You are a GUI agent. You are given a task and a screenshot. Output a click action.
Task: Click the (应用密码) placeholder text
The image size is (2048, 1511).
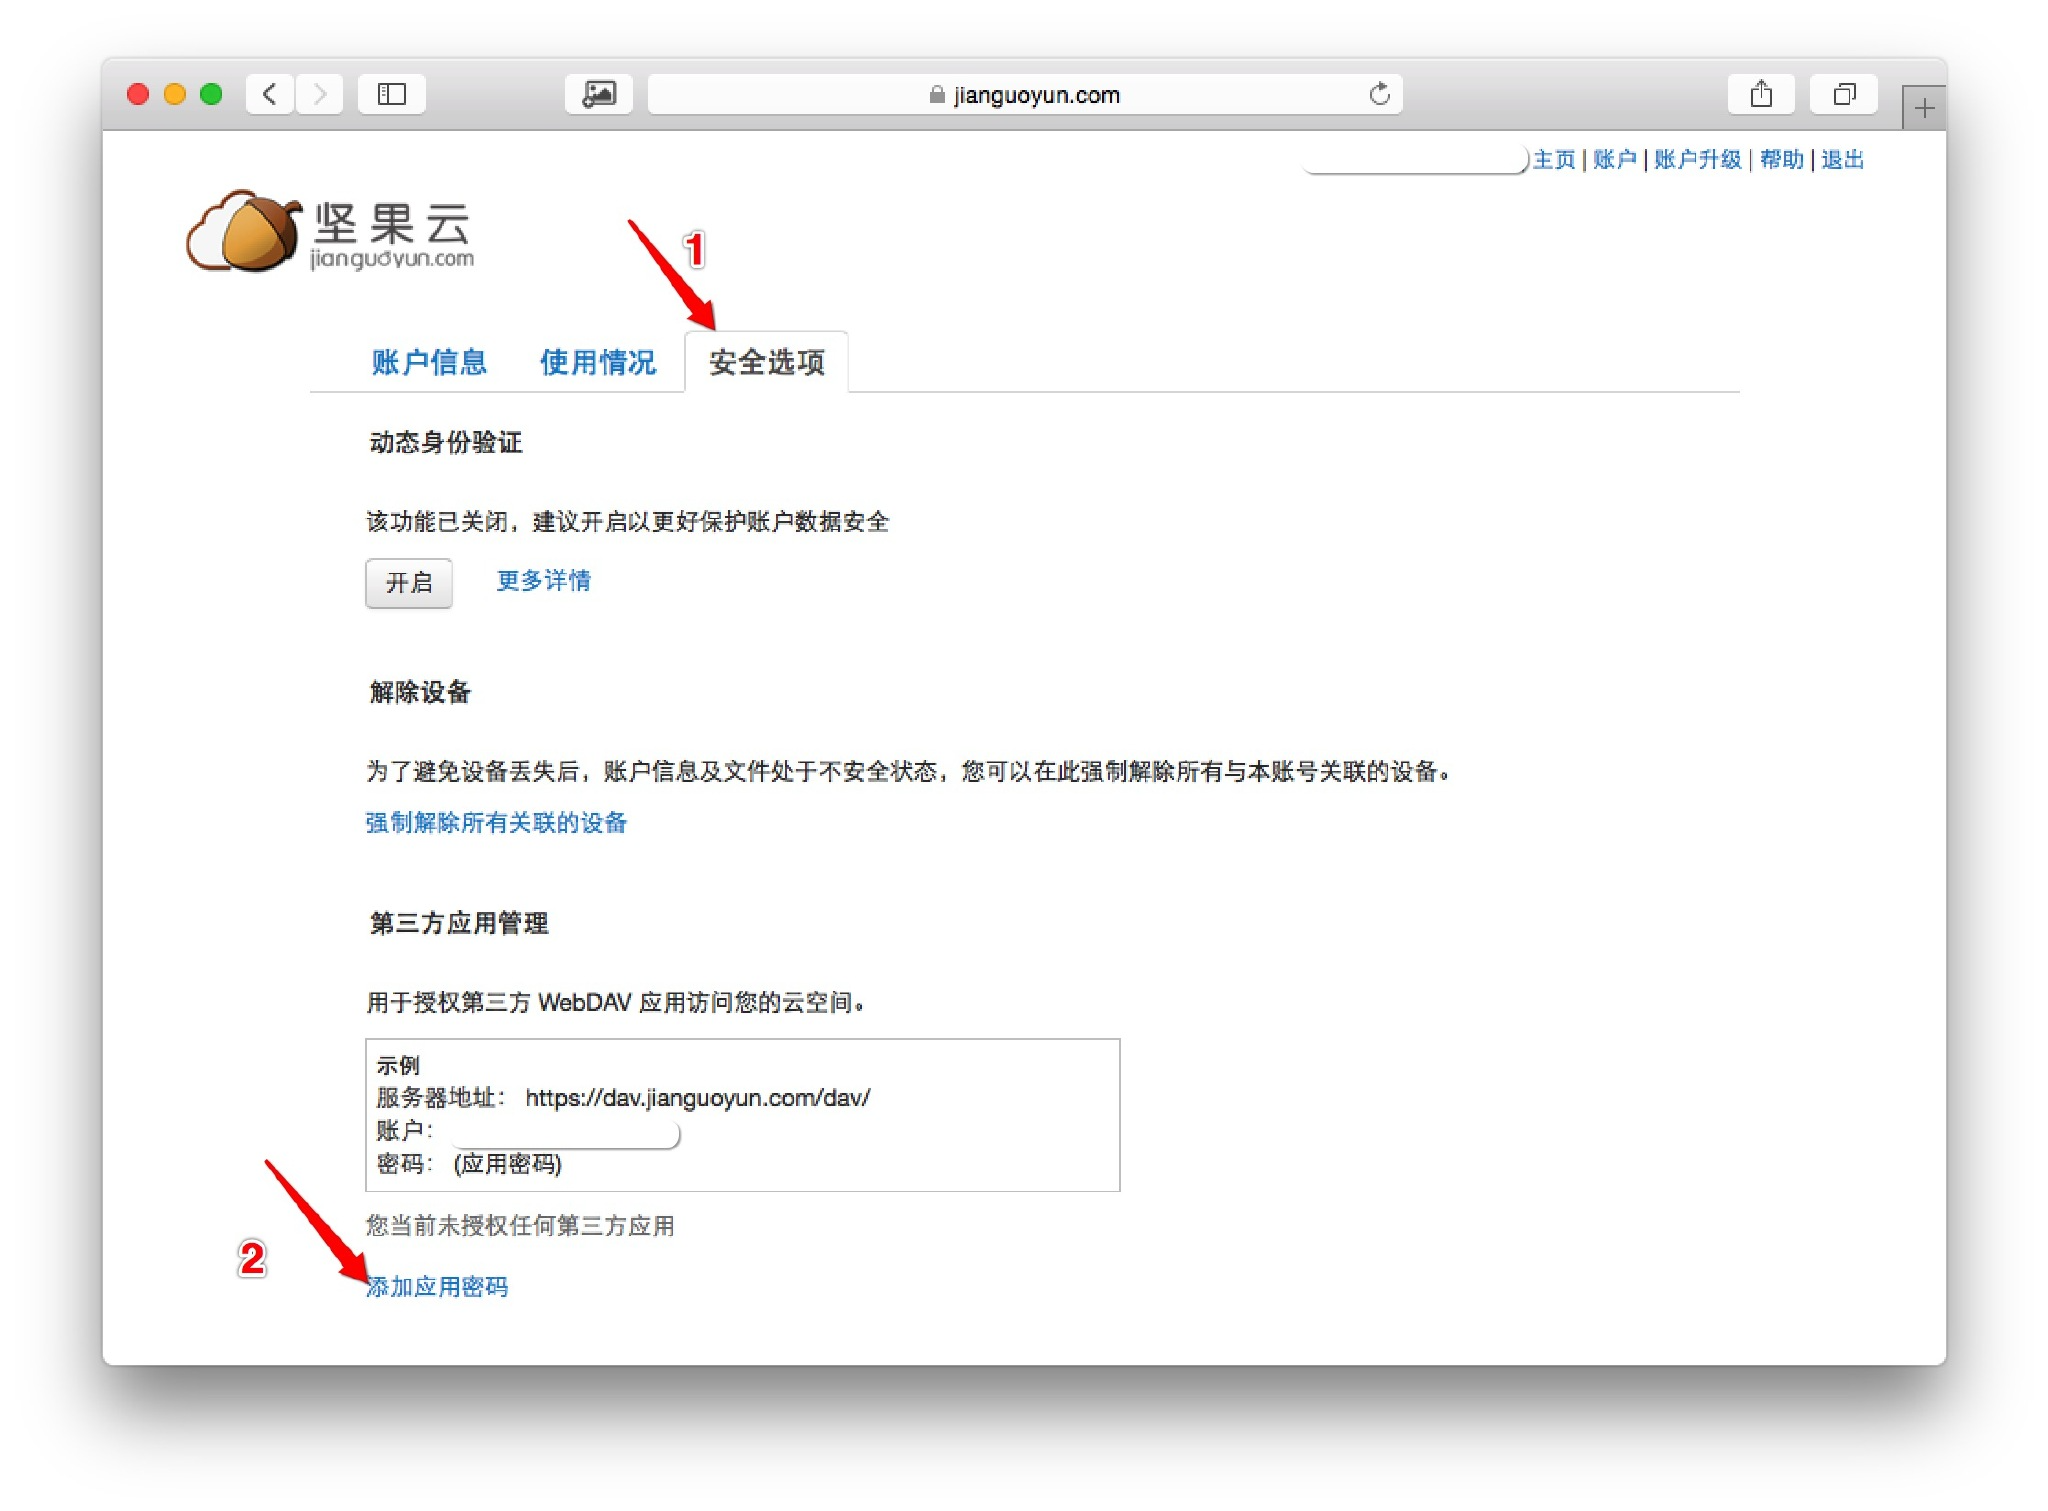tap(508, 1164)
